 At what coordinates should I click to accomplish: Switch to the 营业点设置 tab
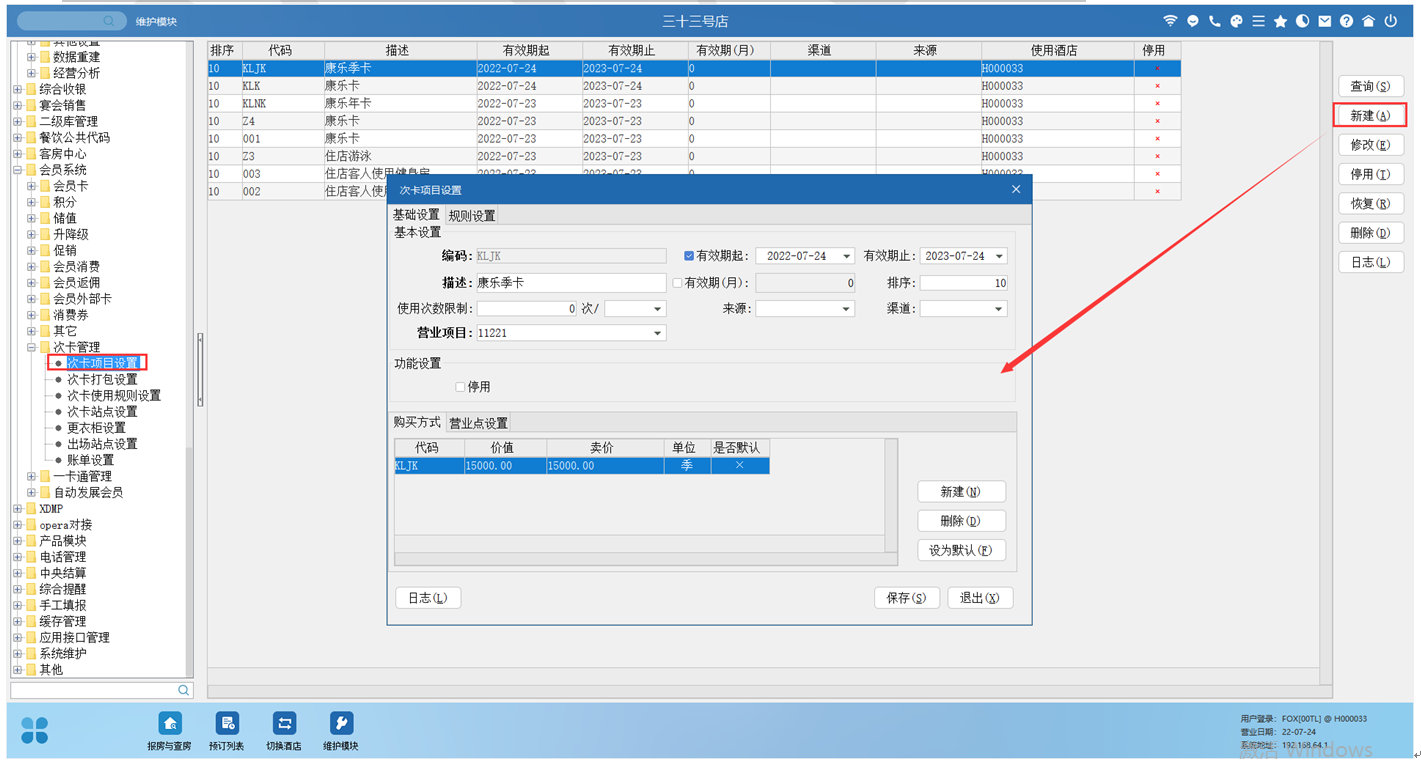tap(478, 423)
